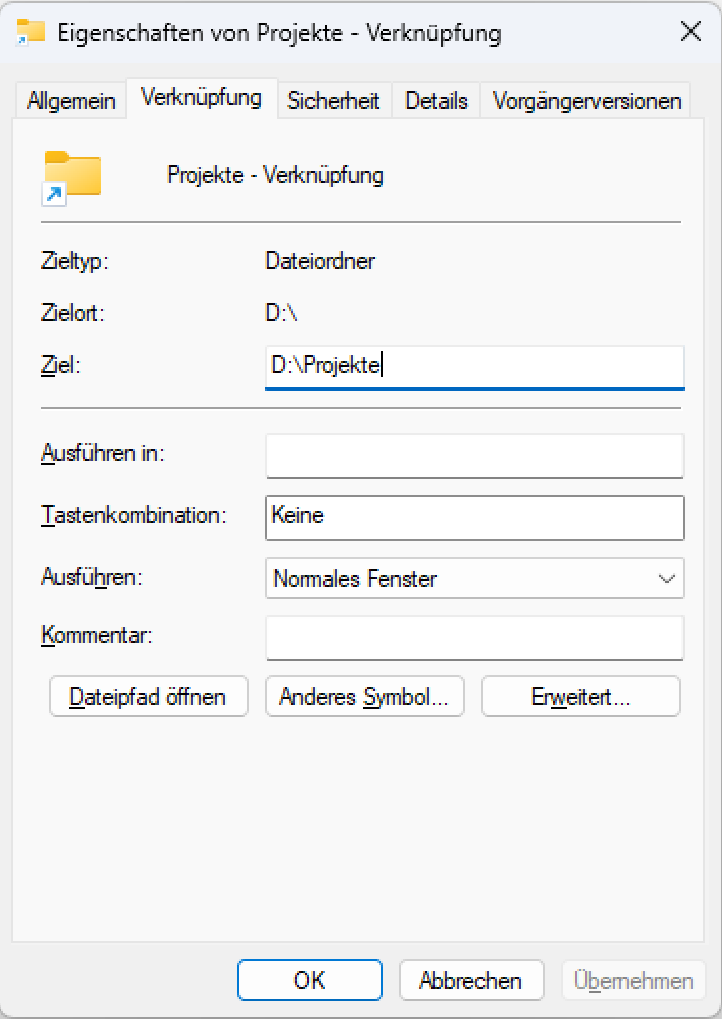This screenshot has height=1019, width=722.
Task: Focus the Ausführen in text field
Action: pos(474,455)
